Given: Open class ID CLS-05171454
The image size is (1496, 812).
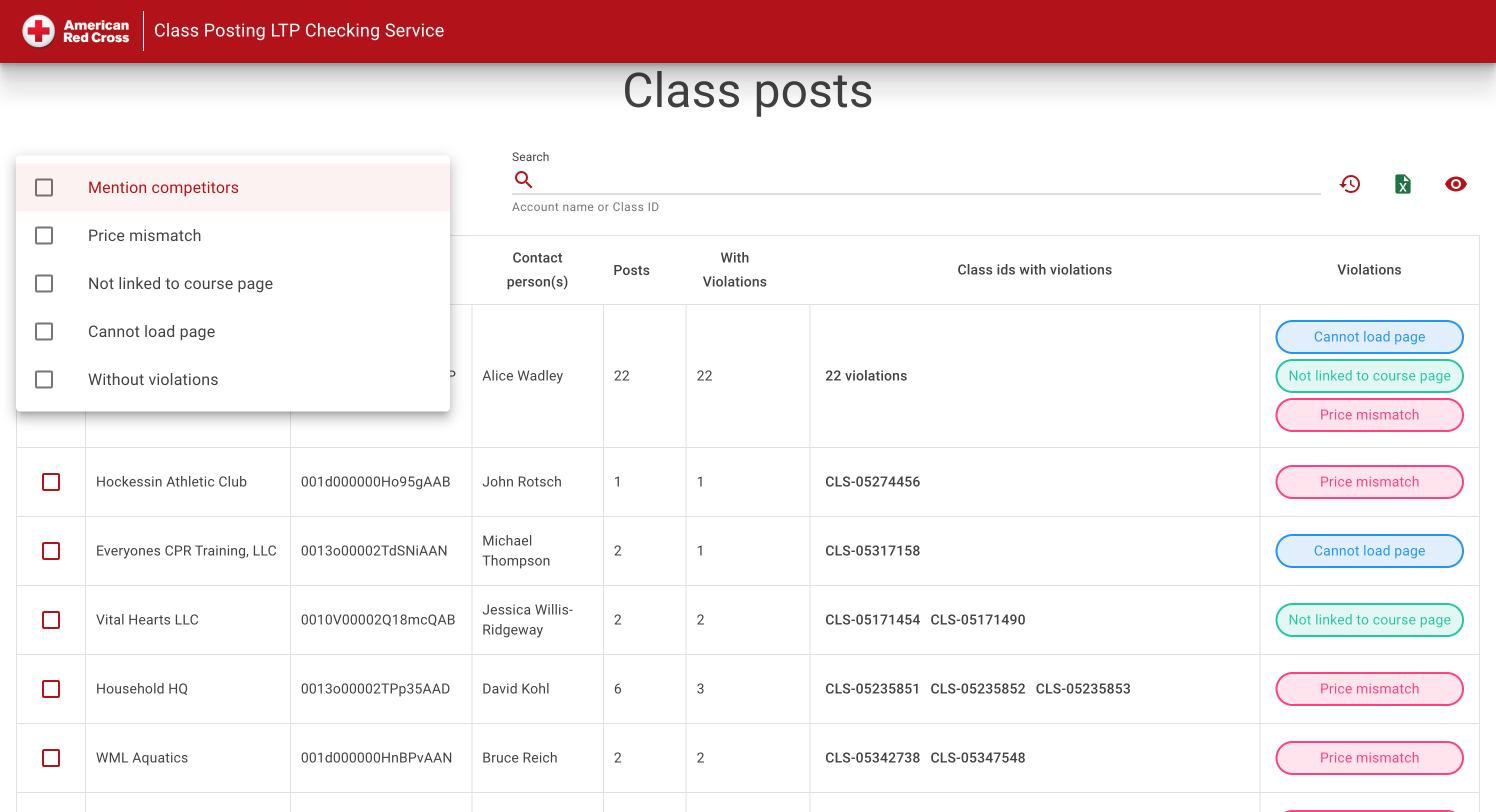Looking at the screenshot, I should (872, 620).
